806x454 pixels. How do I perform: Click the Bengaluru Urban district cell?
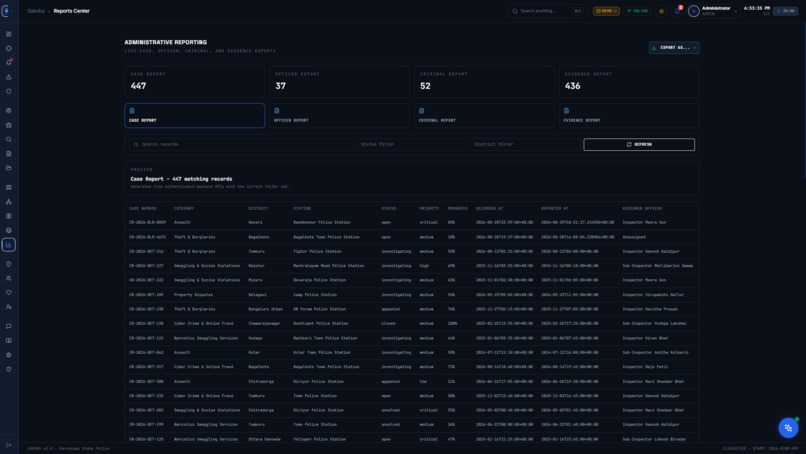pyautogui.click(x=265, y=309)
